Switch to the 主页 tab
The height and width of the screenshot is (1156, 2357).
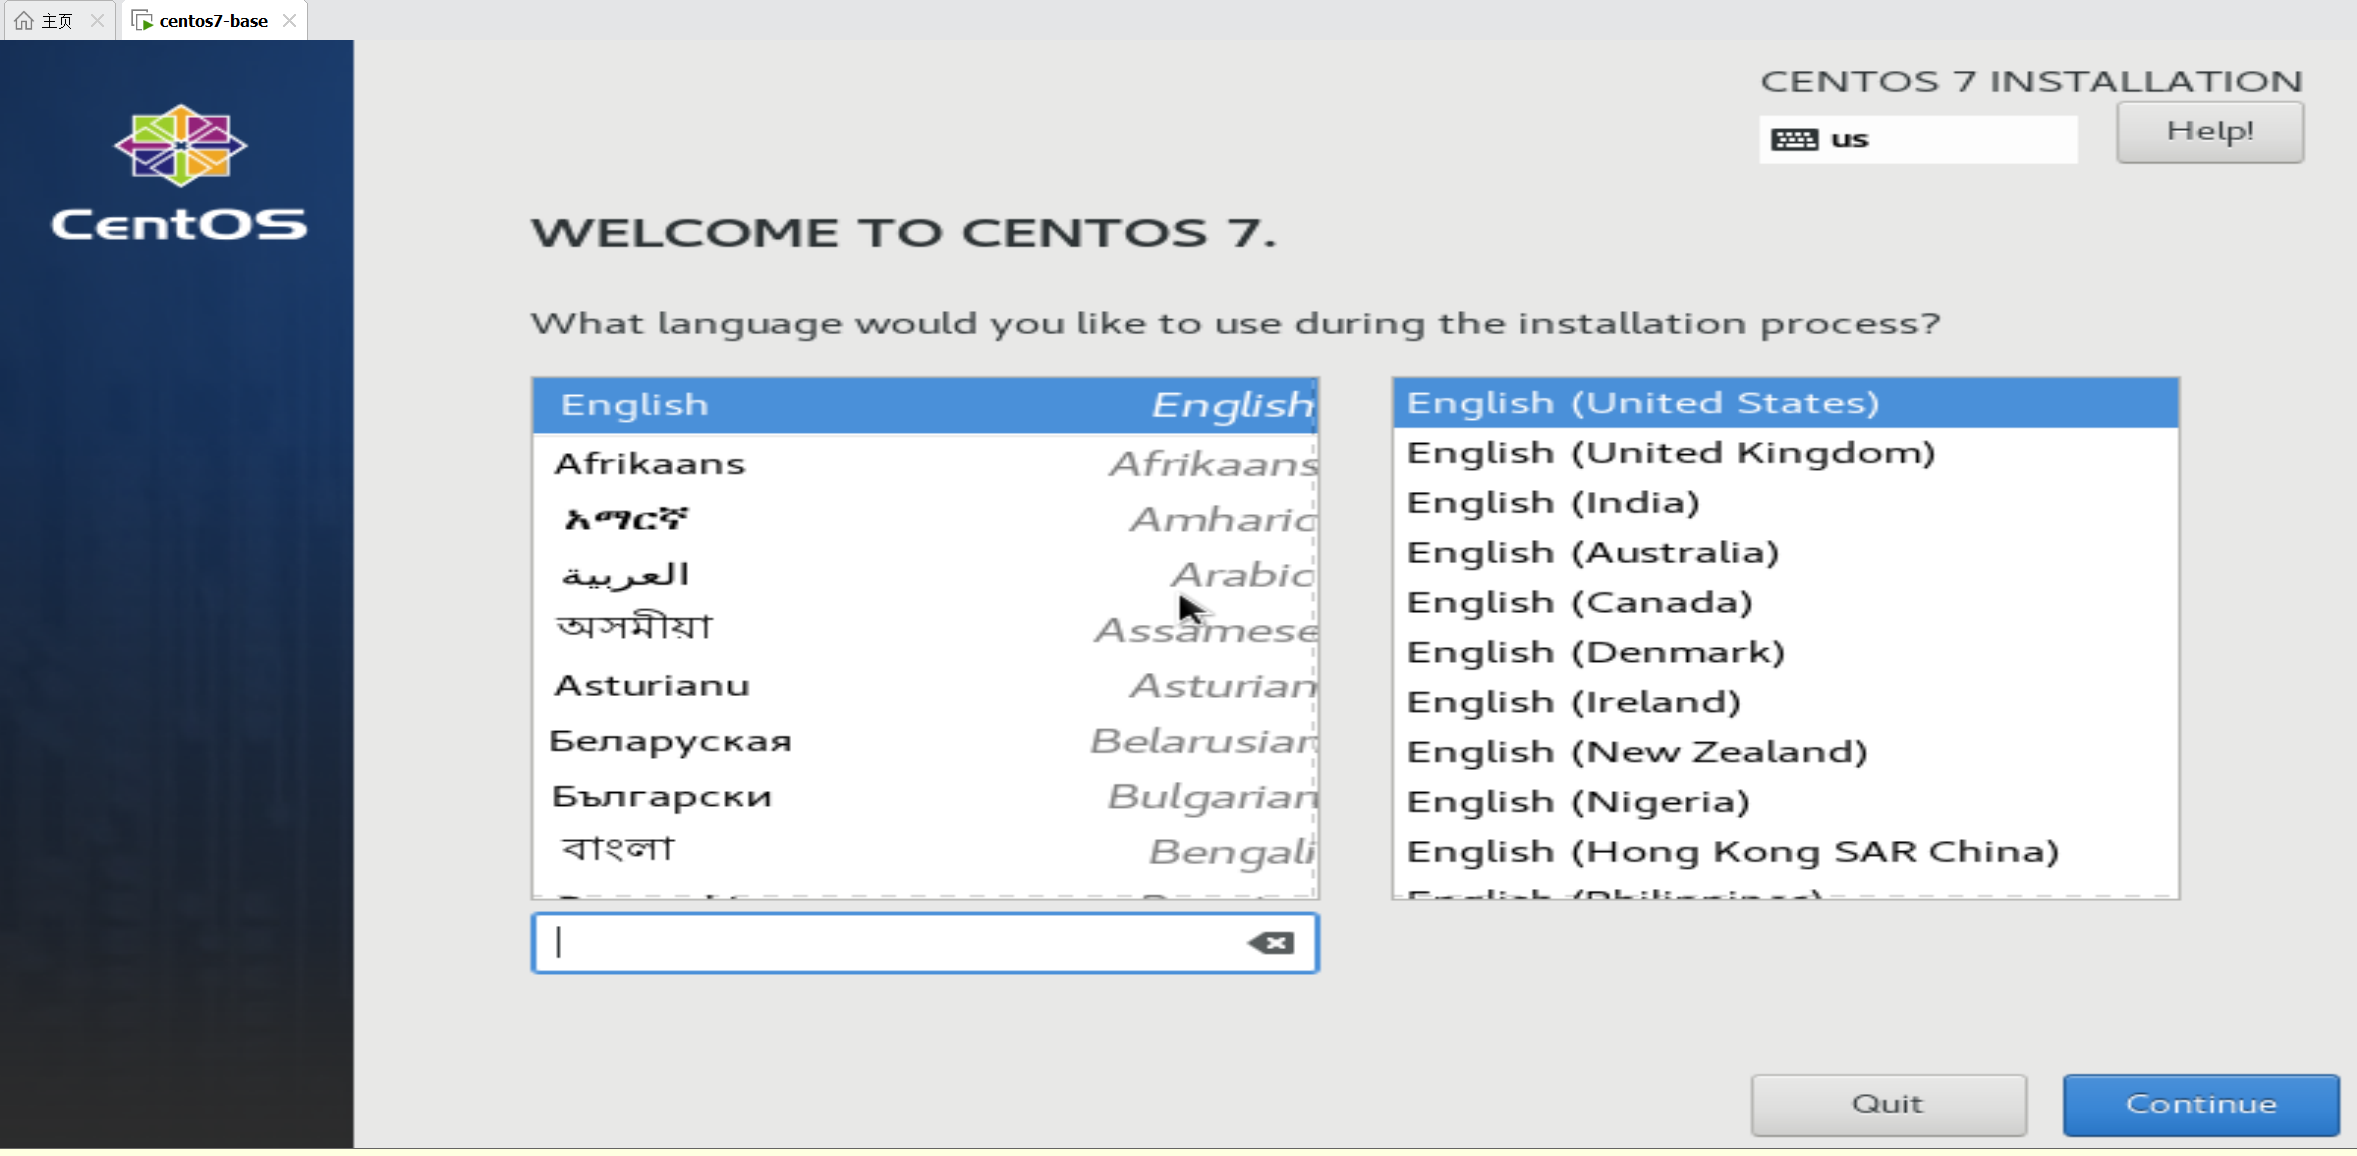[x=60, y=20]
